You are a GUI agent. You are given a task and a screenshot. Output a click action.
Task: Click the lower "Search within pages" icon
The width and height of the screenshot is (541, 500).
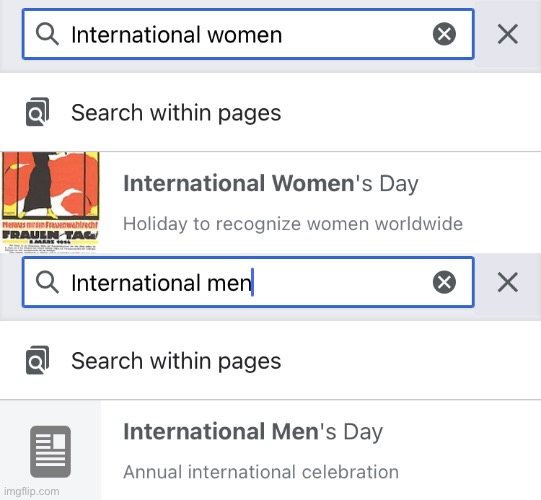37,360
